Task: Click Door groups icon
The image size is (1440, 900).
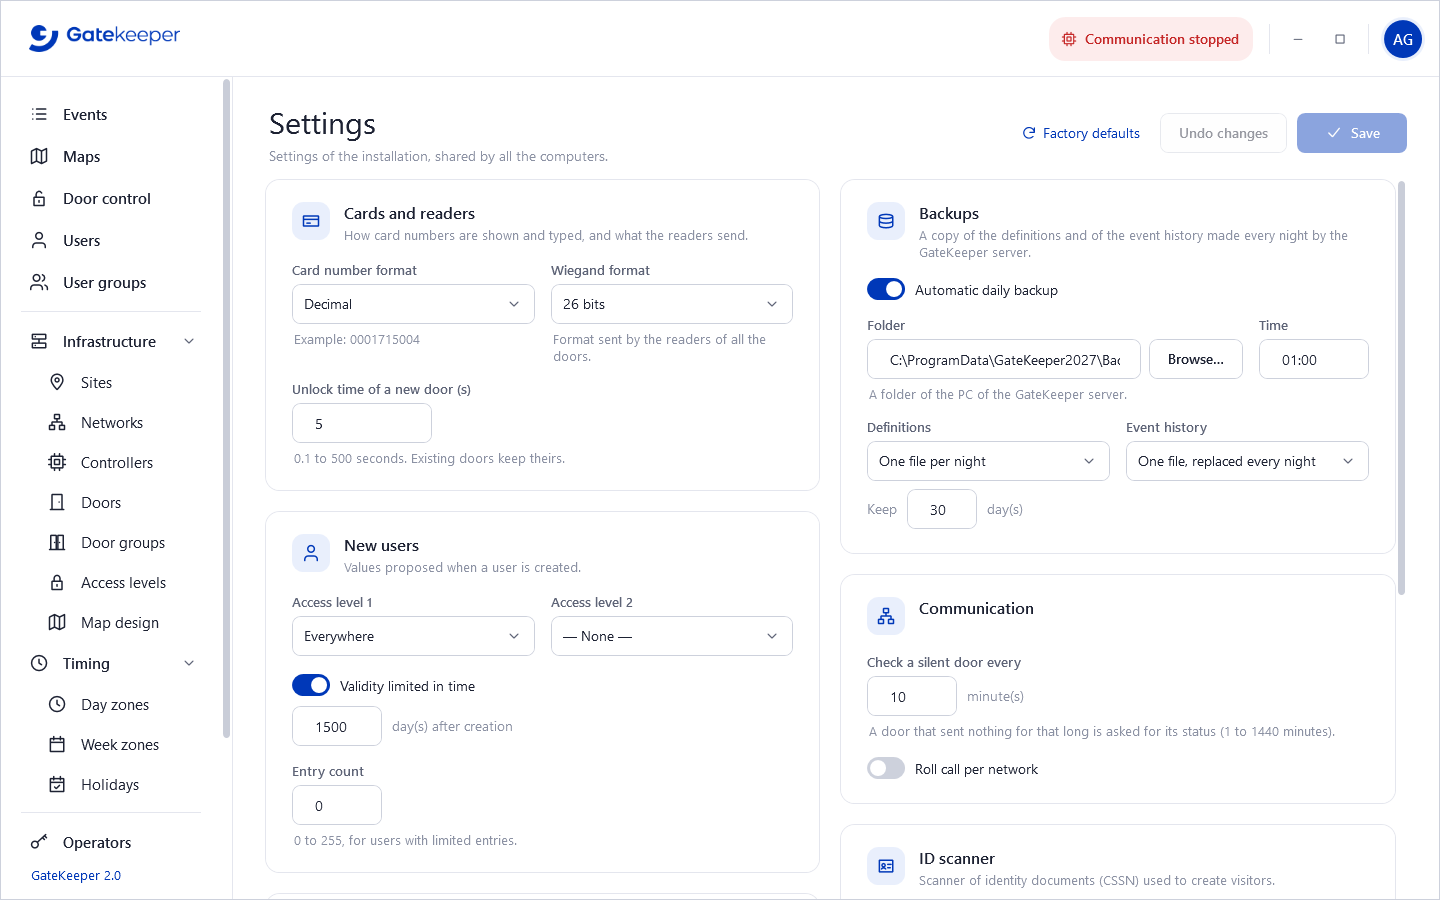Action: coord(57,542)
